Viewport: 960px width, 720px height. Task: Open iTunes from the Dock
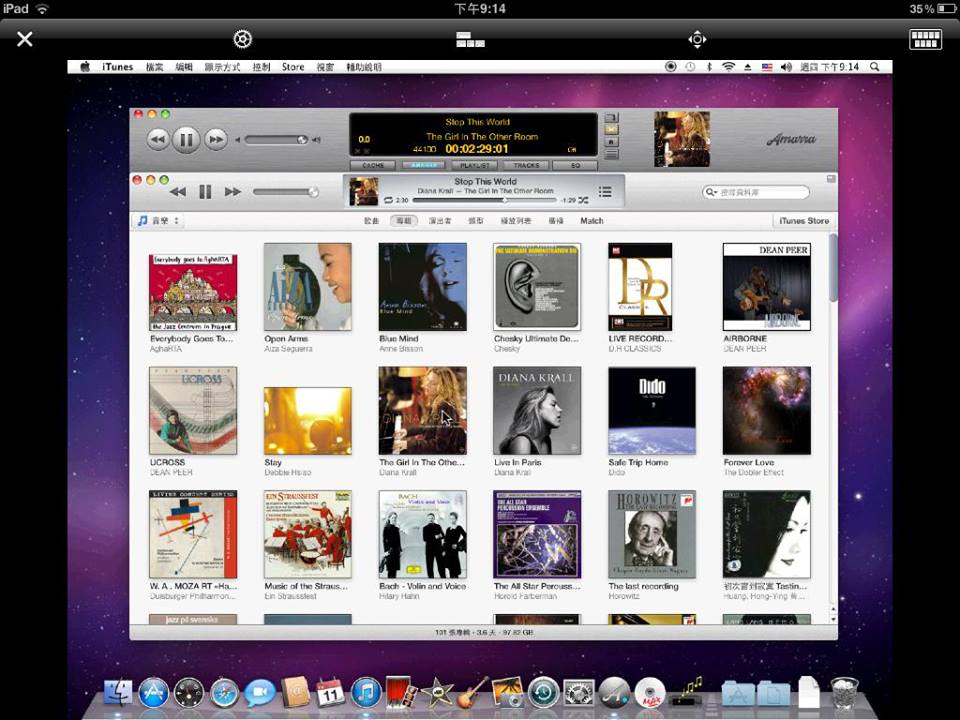click(x=366, y=694)
